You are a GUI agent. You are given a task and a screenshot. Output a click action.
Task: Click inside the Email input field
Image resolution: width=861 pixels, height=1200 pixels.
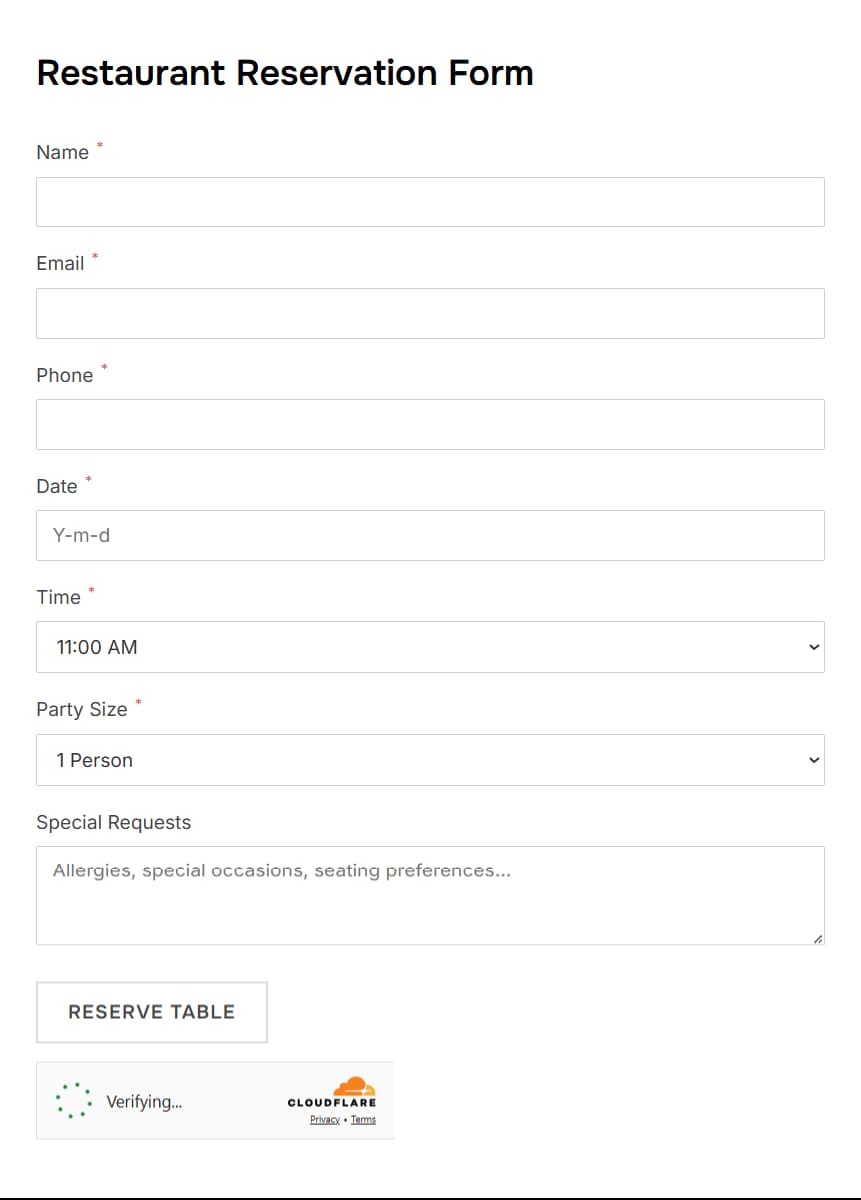tap(430, 313)
